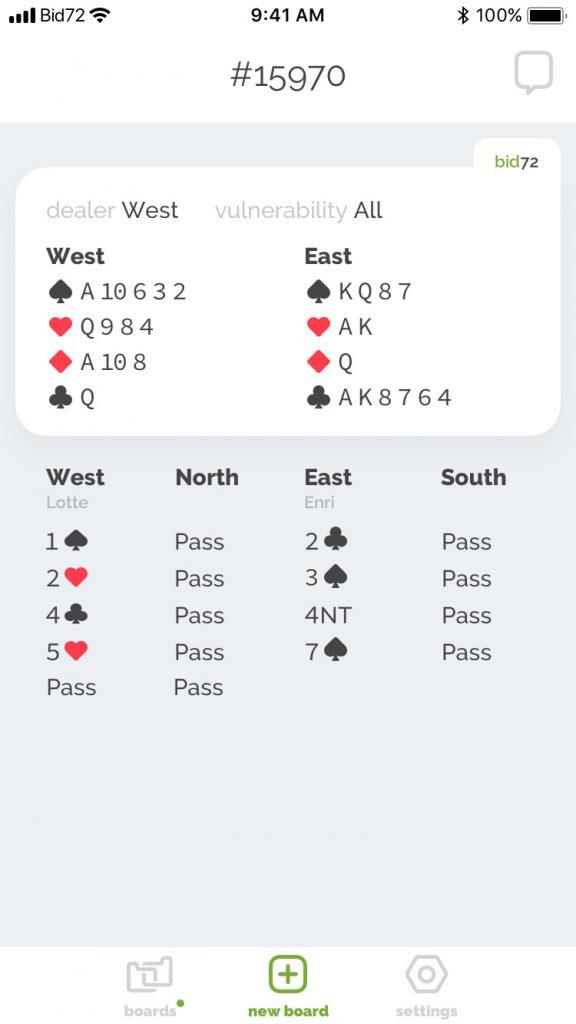Open the settings hexagon icon
The image size is (576, 1024).
point(426,975)
